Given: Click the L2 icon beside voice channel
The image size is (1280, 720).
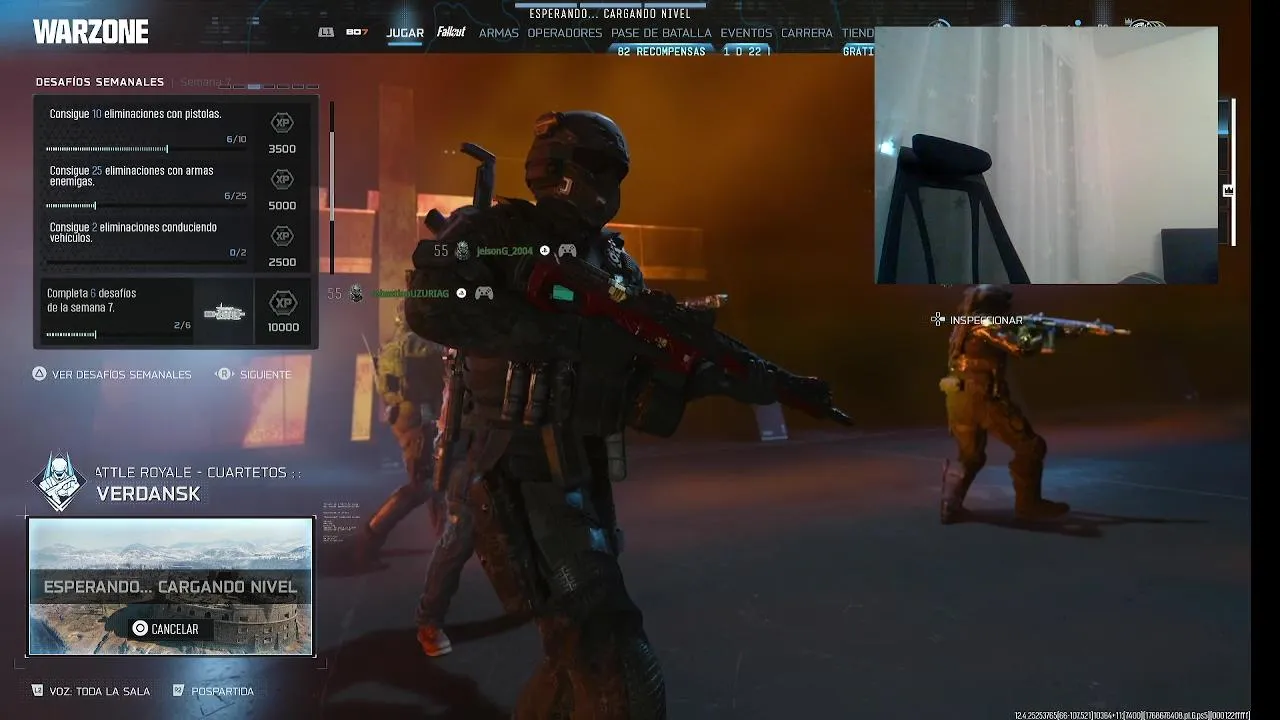Looking at the screenshot, I should click(38, 691).
